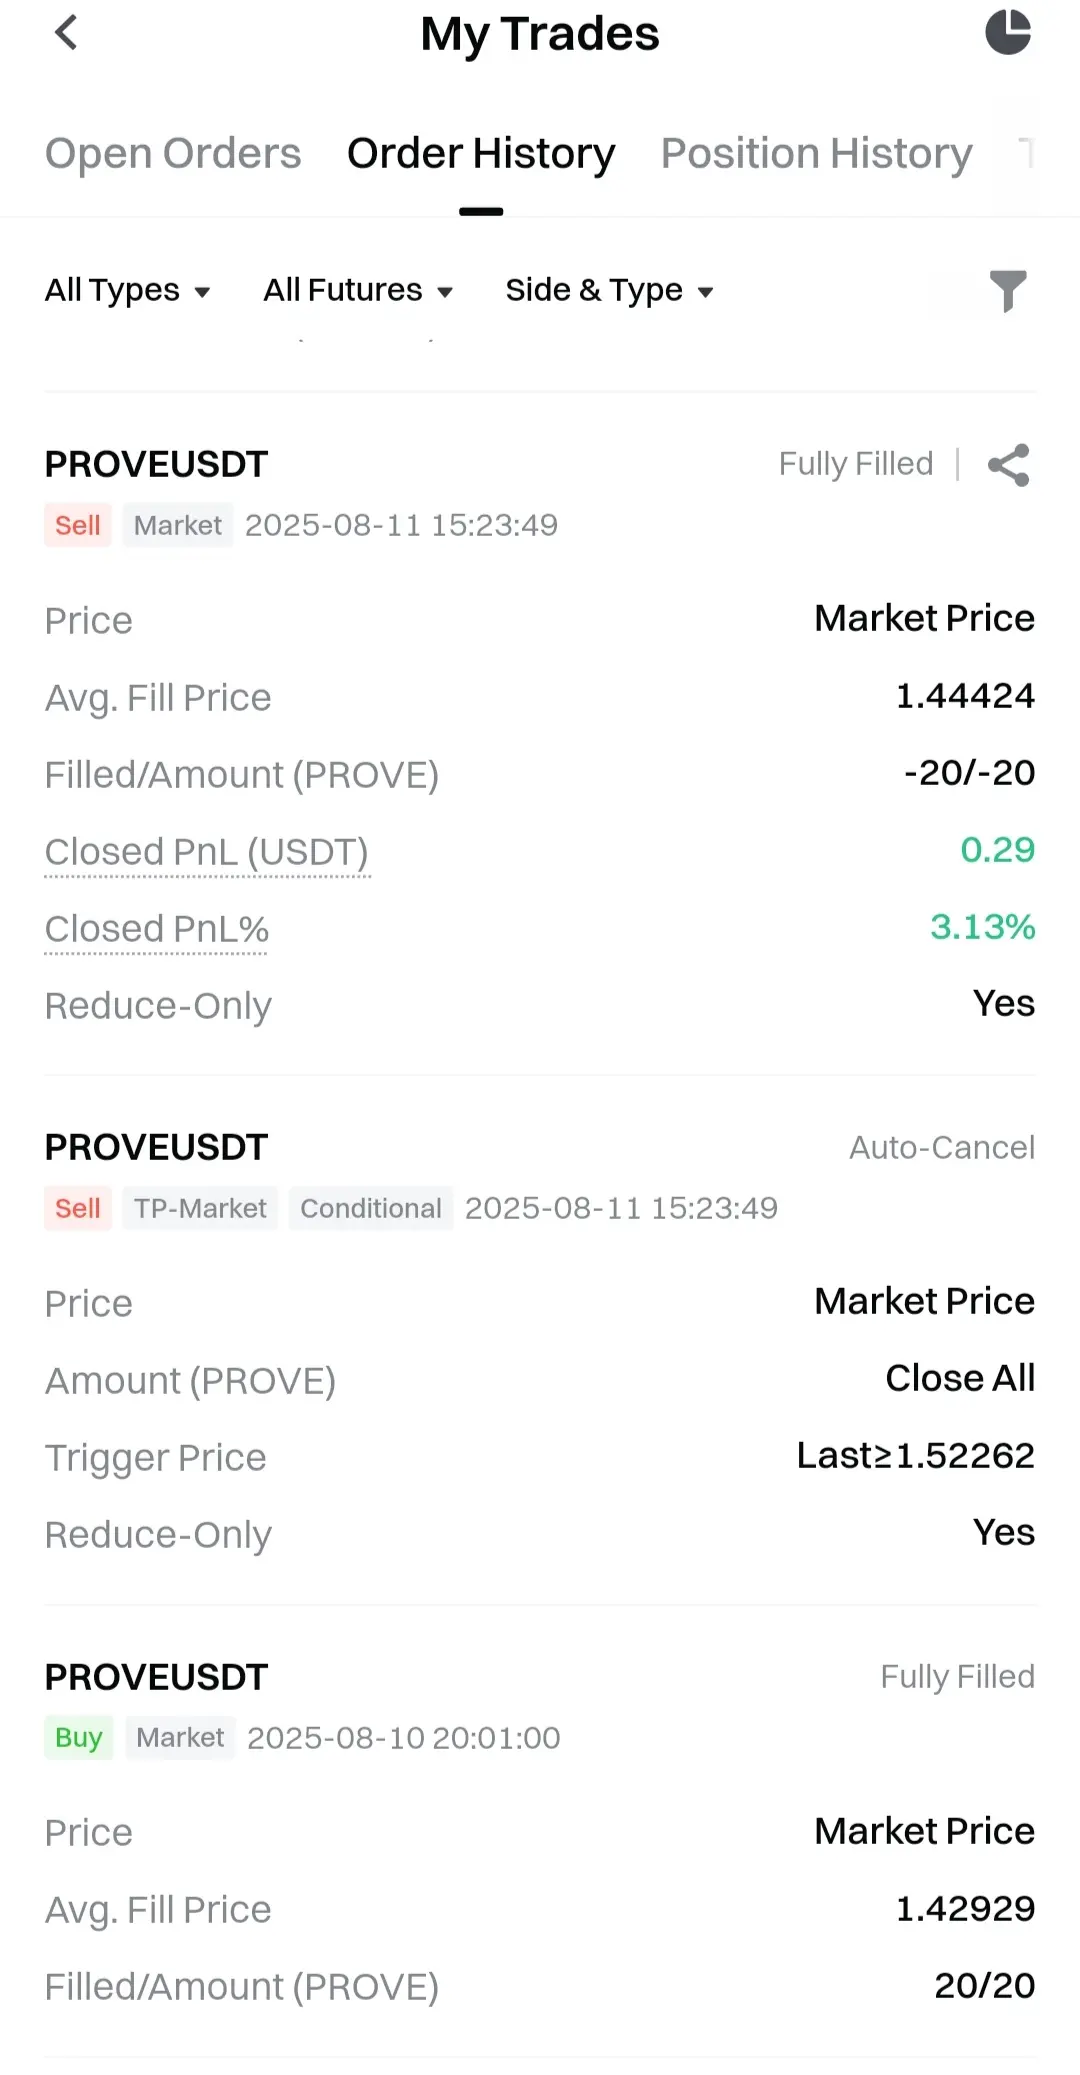Open the Auto-Cancel PROVEUSDT TP-Market order
Image resolution: width=1080 pixels, height=2075 pixels.
coord(540,1340)
